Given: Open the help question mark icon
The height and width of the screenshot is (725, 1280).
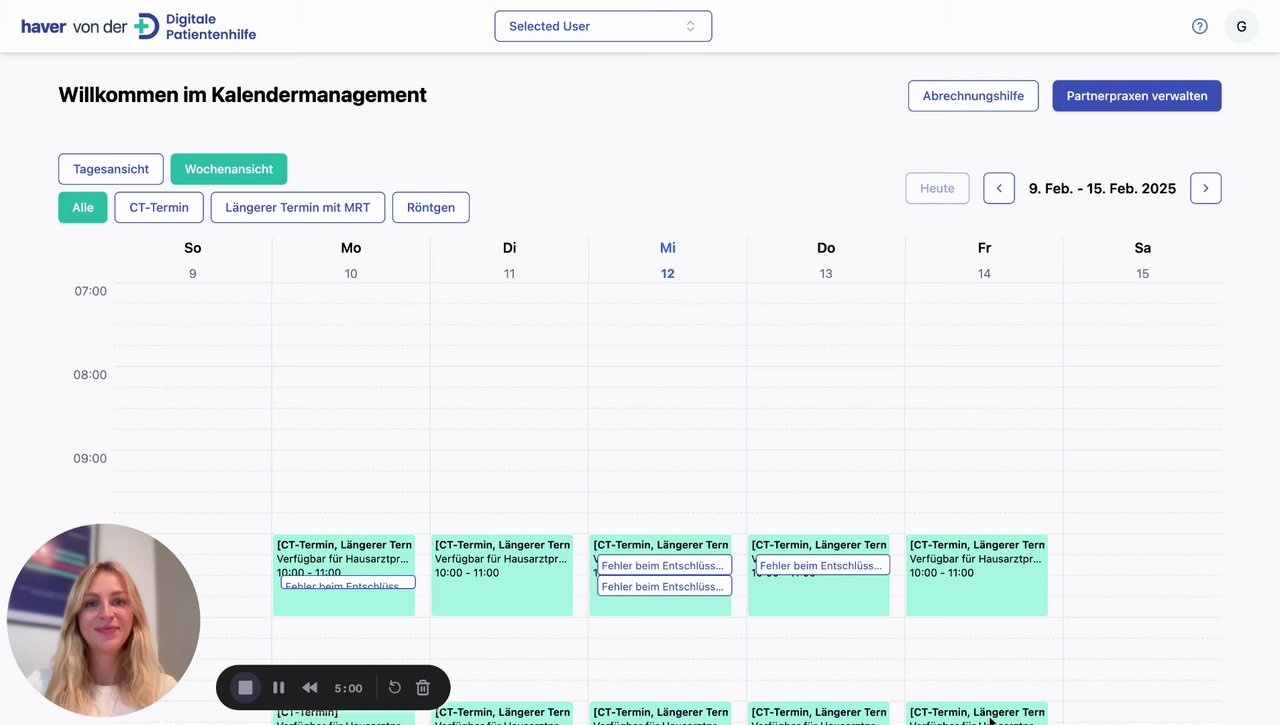Looking at the screenshot, I should tap(1200, 26).
